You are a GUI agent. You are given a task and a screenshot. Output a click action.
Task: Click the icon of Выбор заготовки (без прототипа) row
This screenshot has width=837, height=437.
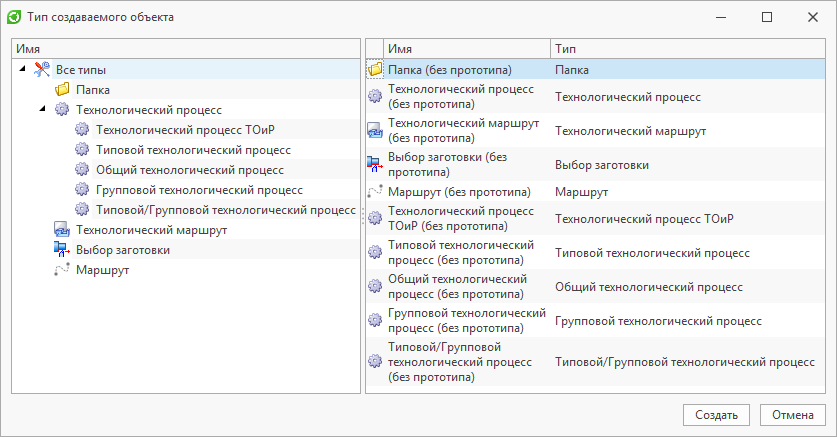point(375,164)
